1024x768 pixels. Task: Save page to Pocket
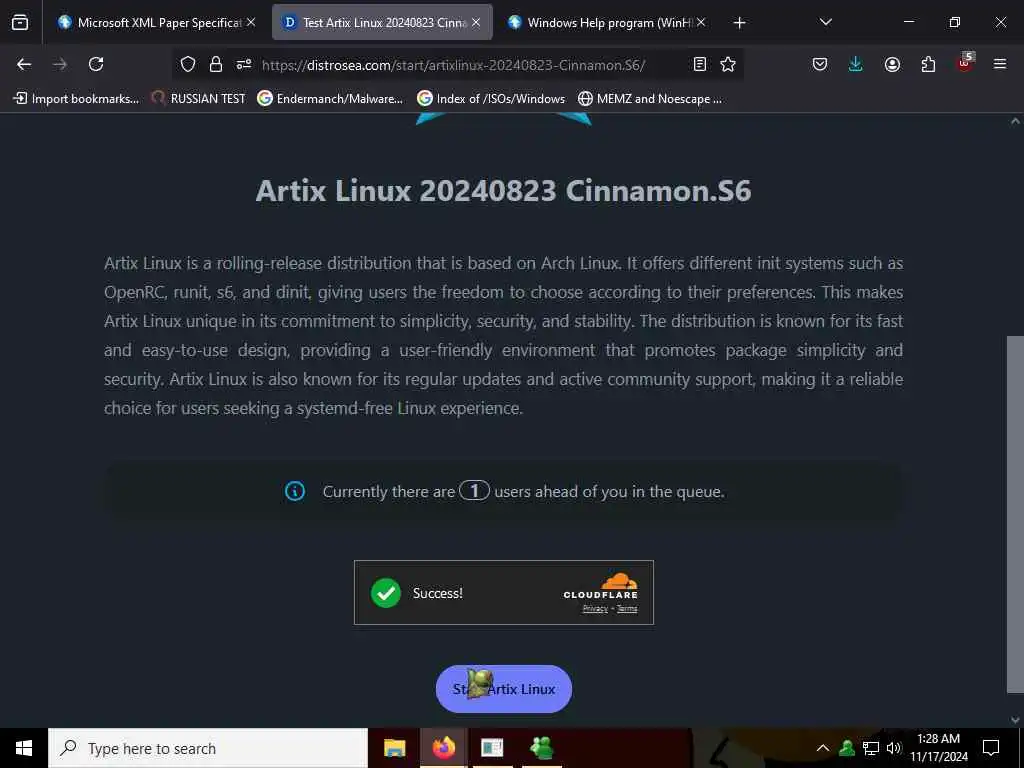click(820, 64)
